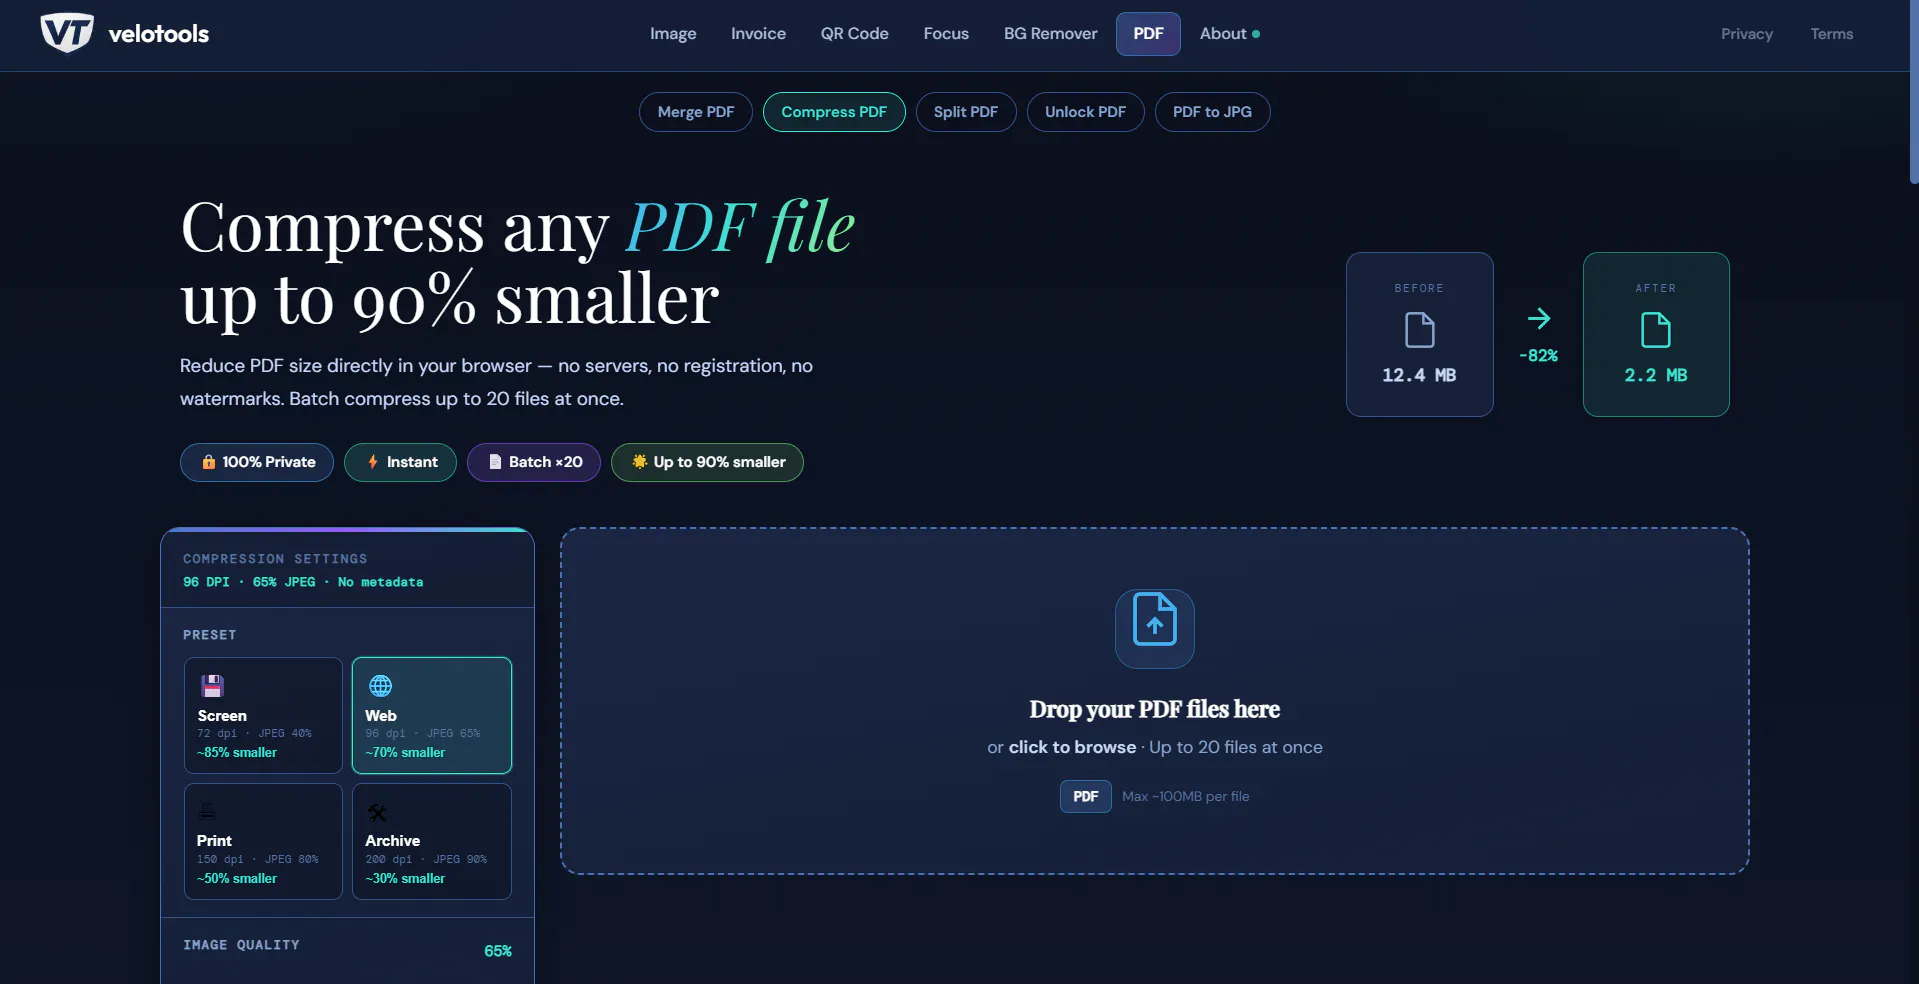Select the Archive compression preset
Screen dimensions: 1919x984
(432, 841)
